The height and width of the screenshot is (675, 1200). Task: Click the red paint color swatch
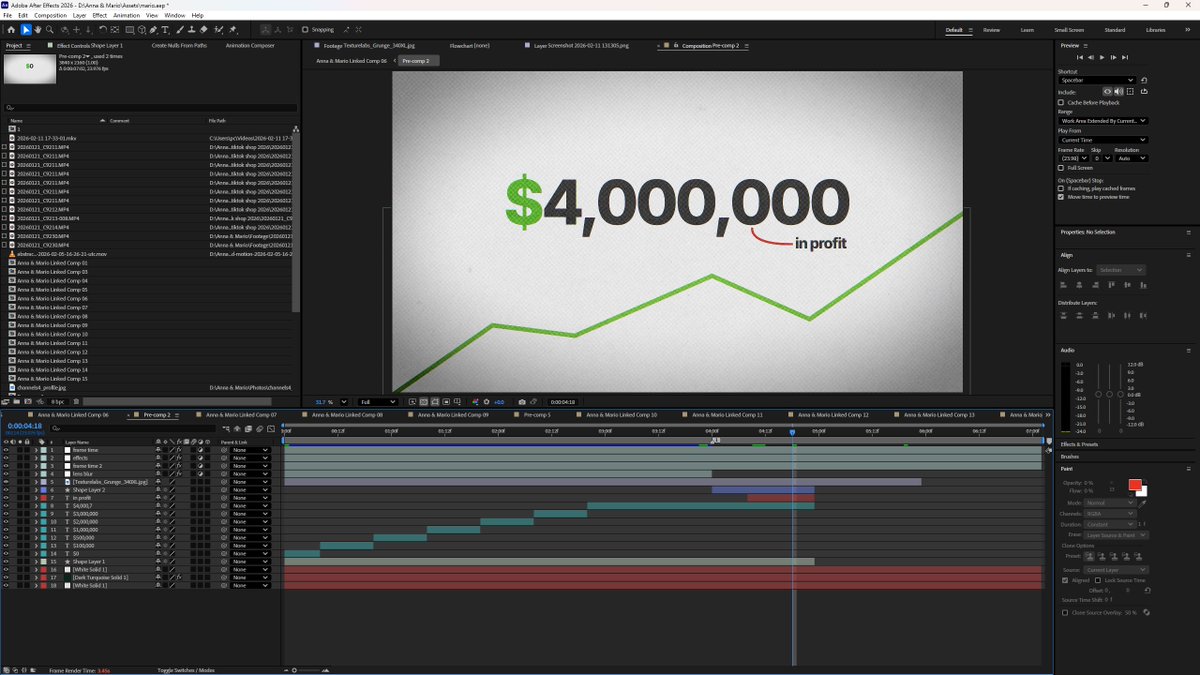coord(1134,486)
